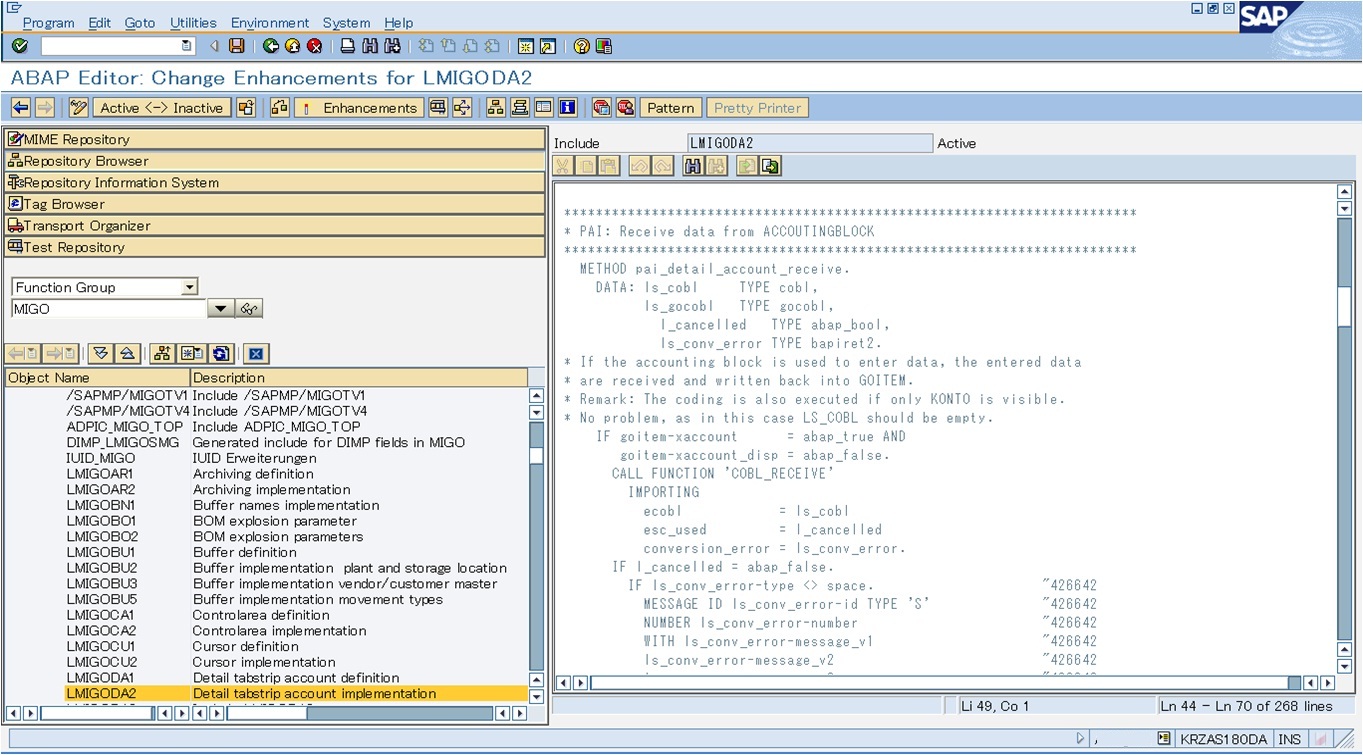Open the Function Group dropdown
Image resolution: width=1363 pixels, height=755 pixels.
[x=190, y=287]
